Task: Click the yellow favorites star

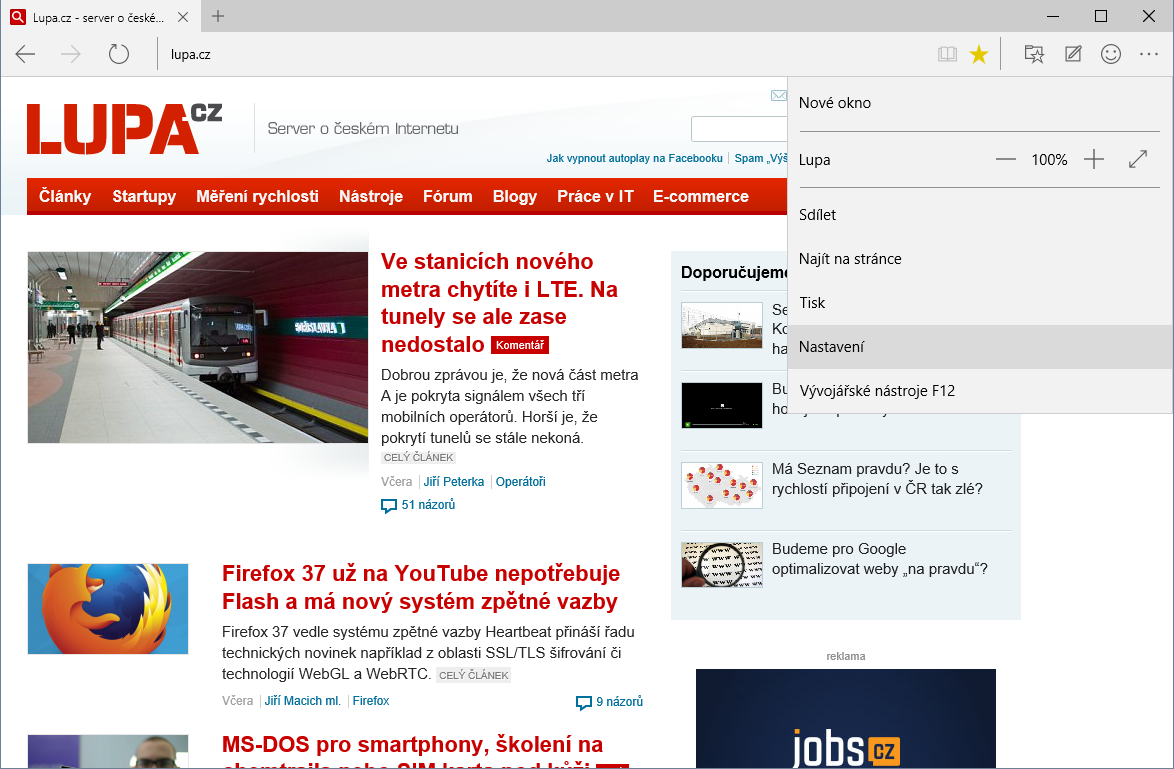Action: (979, 54)
